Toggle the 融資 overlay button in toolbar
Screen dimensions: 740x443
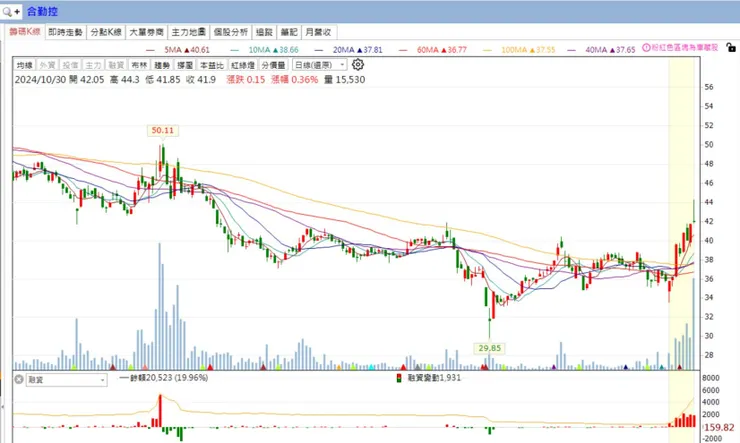(116, 65)
